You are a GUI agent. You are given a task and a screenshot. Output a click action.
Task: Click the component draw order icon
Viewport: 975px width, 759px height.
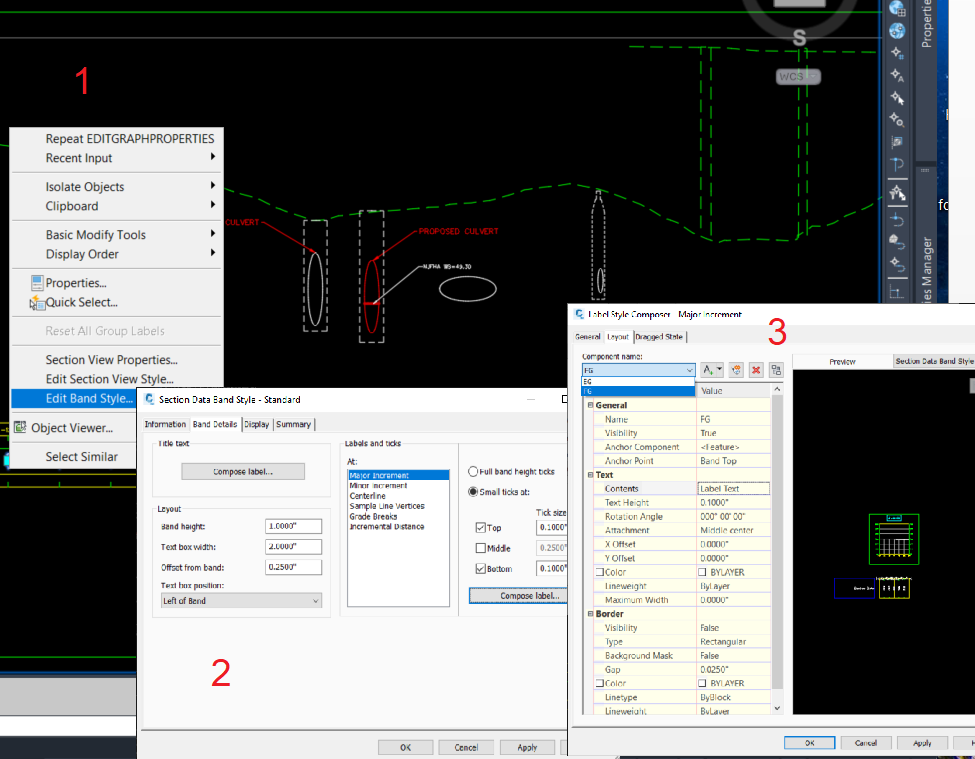click(776, 369)
